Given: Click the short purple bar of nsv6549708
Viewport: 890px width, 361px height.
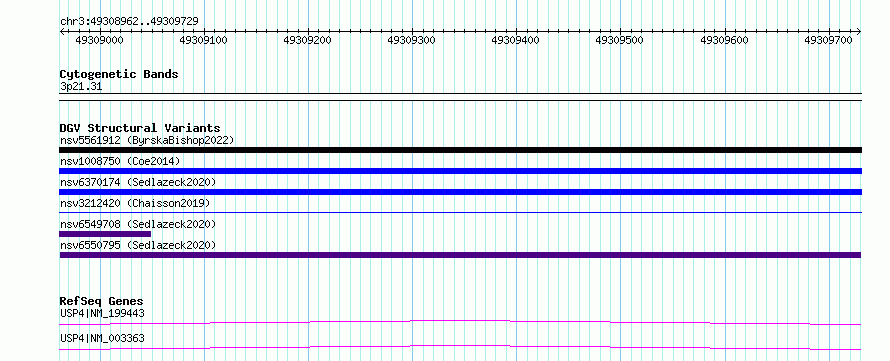Looking at the screenshot, I should (105, 234).
